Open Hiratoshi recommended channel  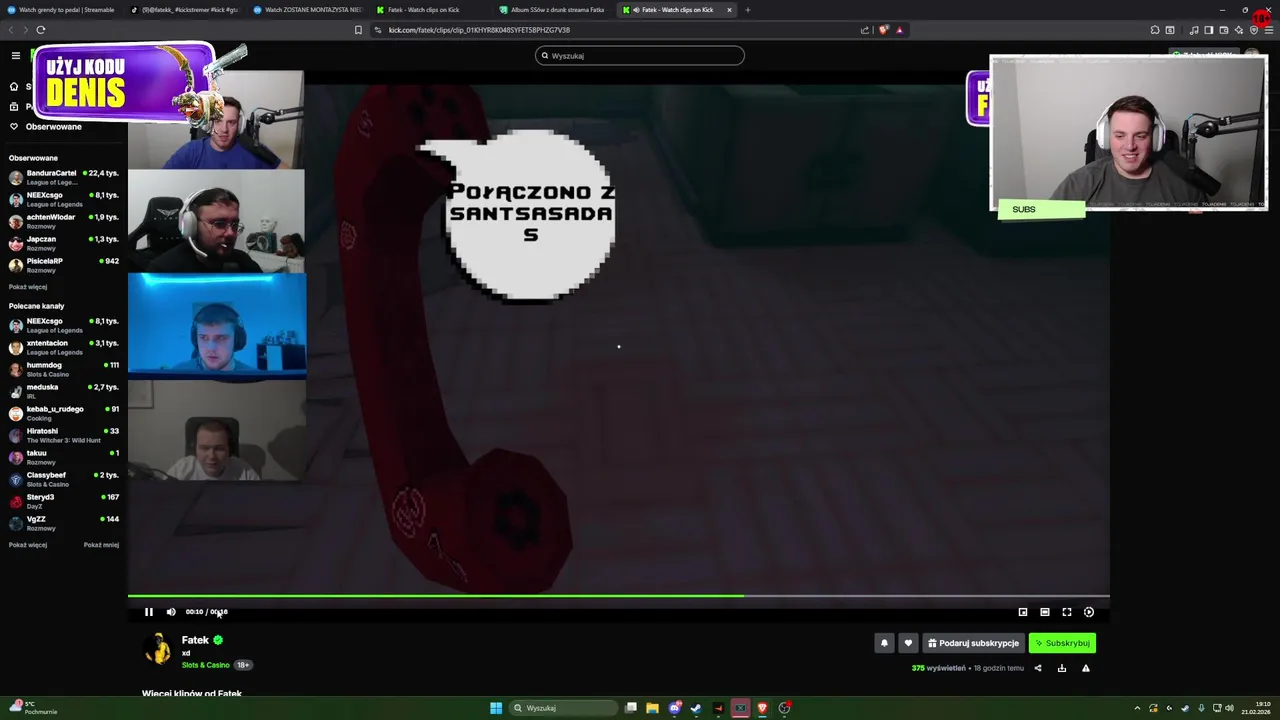[x=64, y=435]
